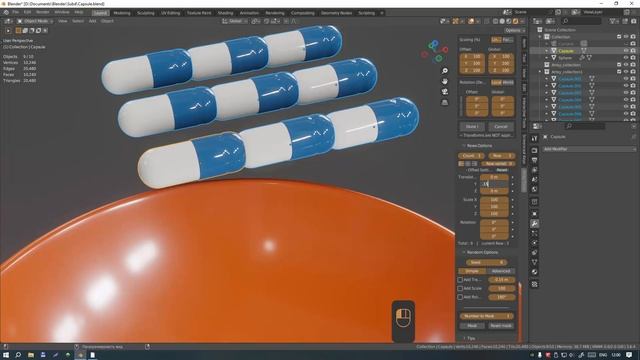The image size is (640, 360).
Task: Switch to the Geometry Nodes workspace tab
Action: click(336, 13)
